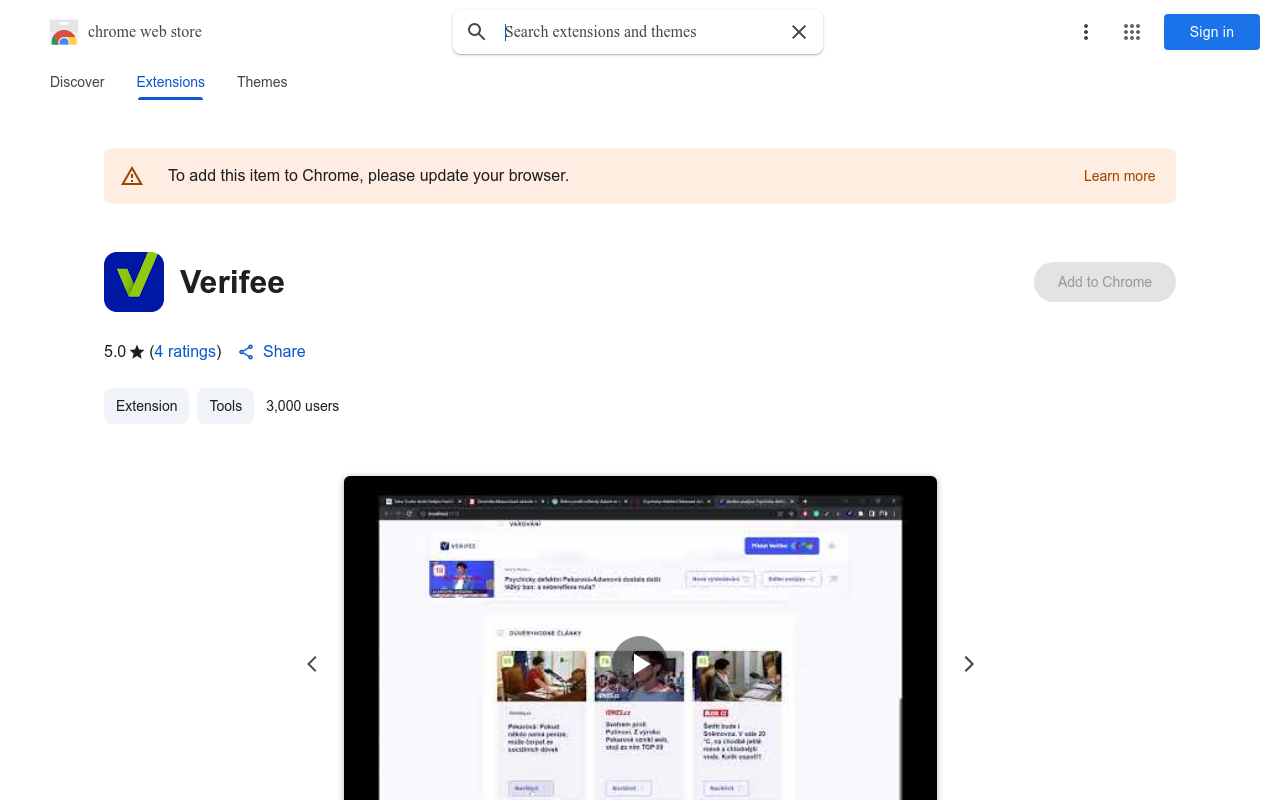
Task: Click the rating star icon
Action: pyautogui.click(x=137, y=352)
